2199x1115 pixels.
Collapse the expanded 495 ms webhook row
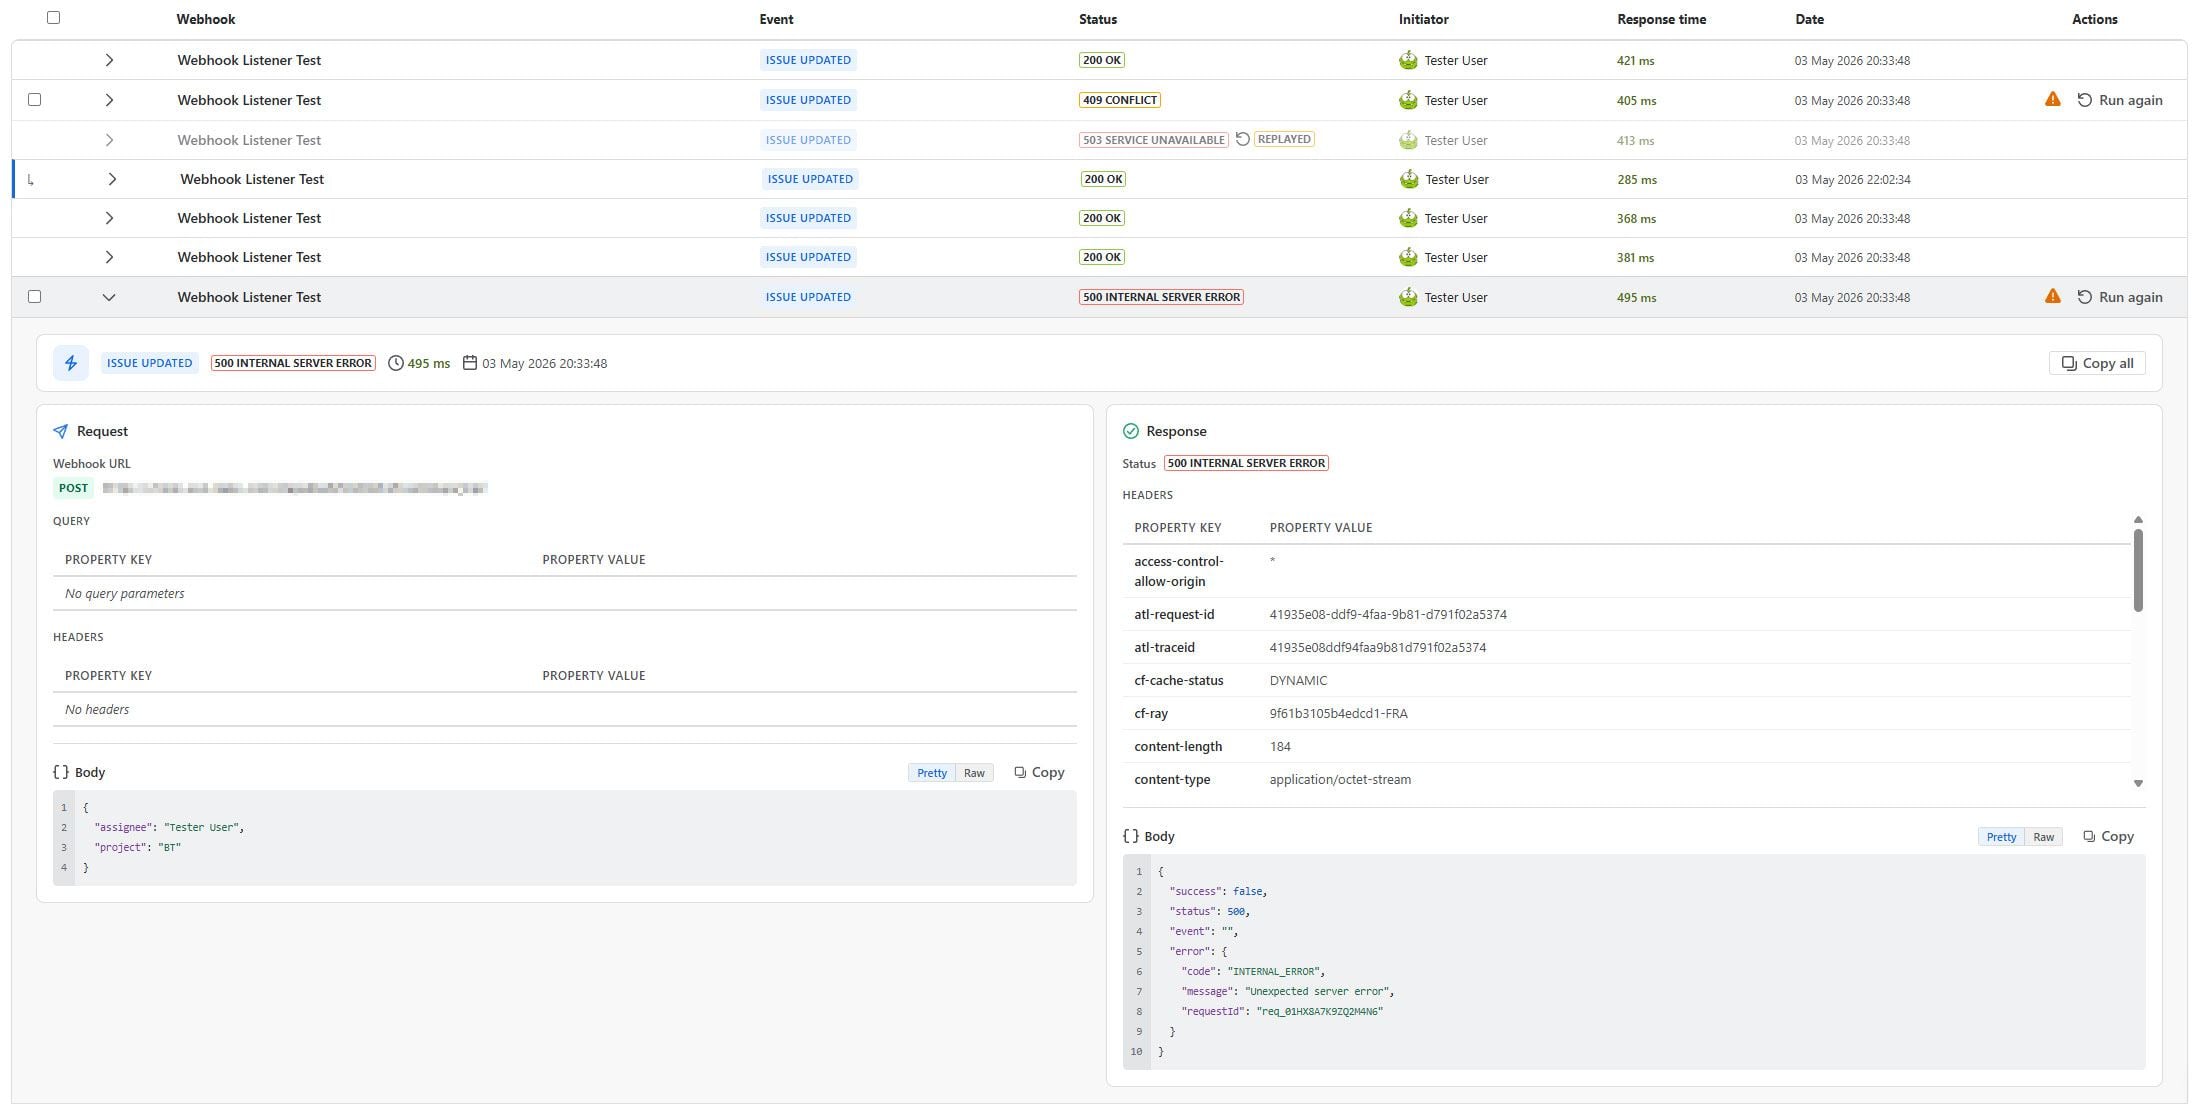pos(109,297)
